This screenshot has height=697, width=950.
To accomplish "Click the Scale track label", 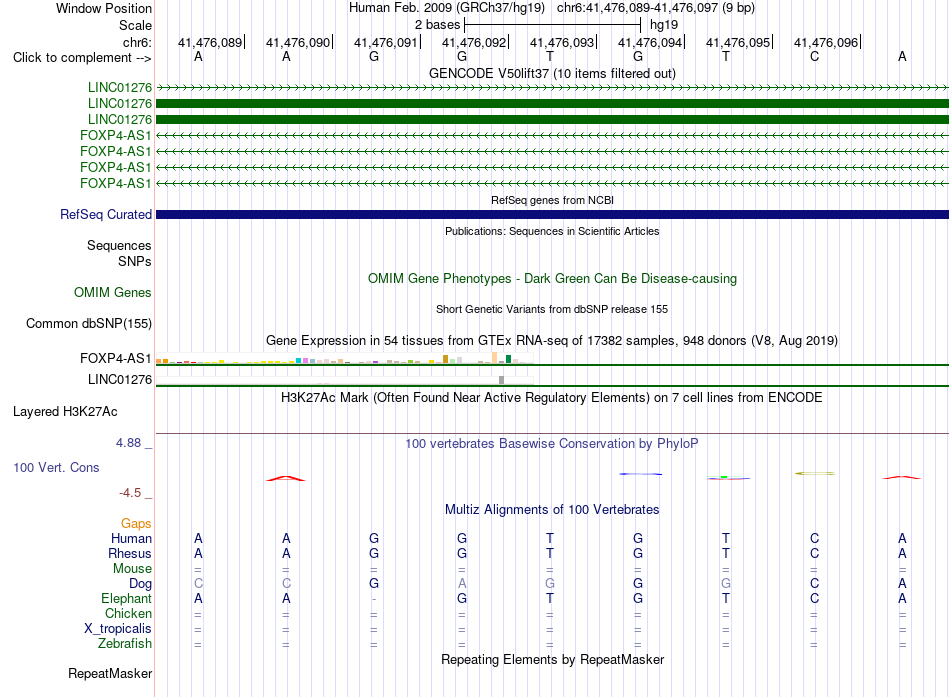I will (135, 25).
